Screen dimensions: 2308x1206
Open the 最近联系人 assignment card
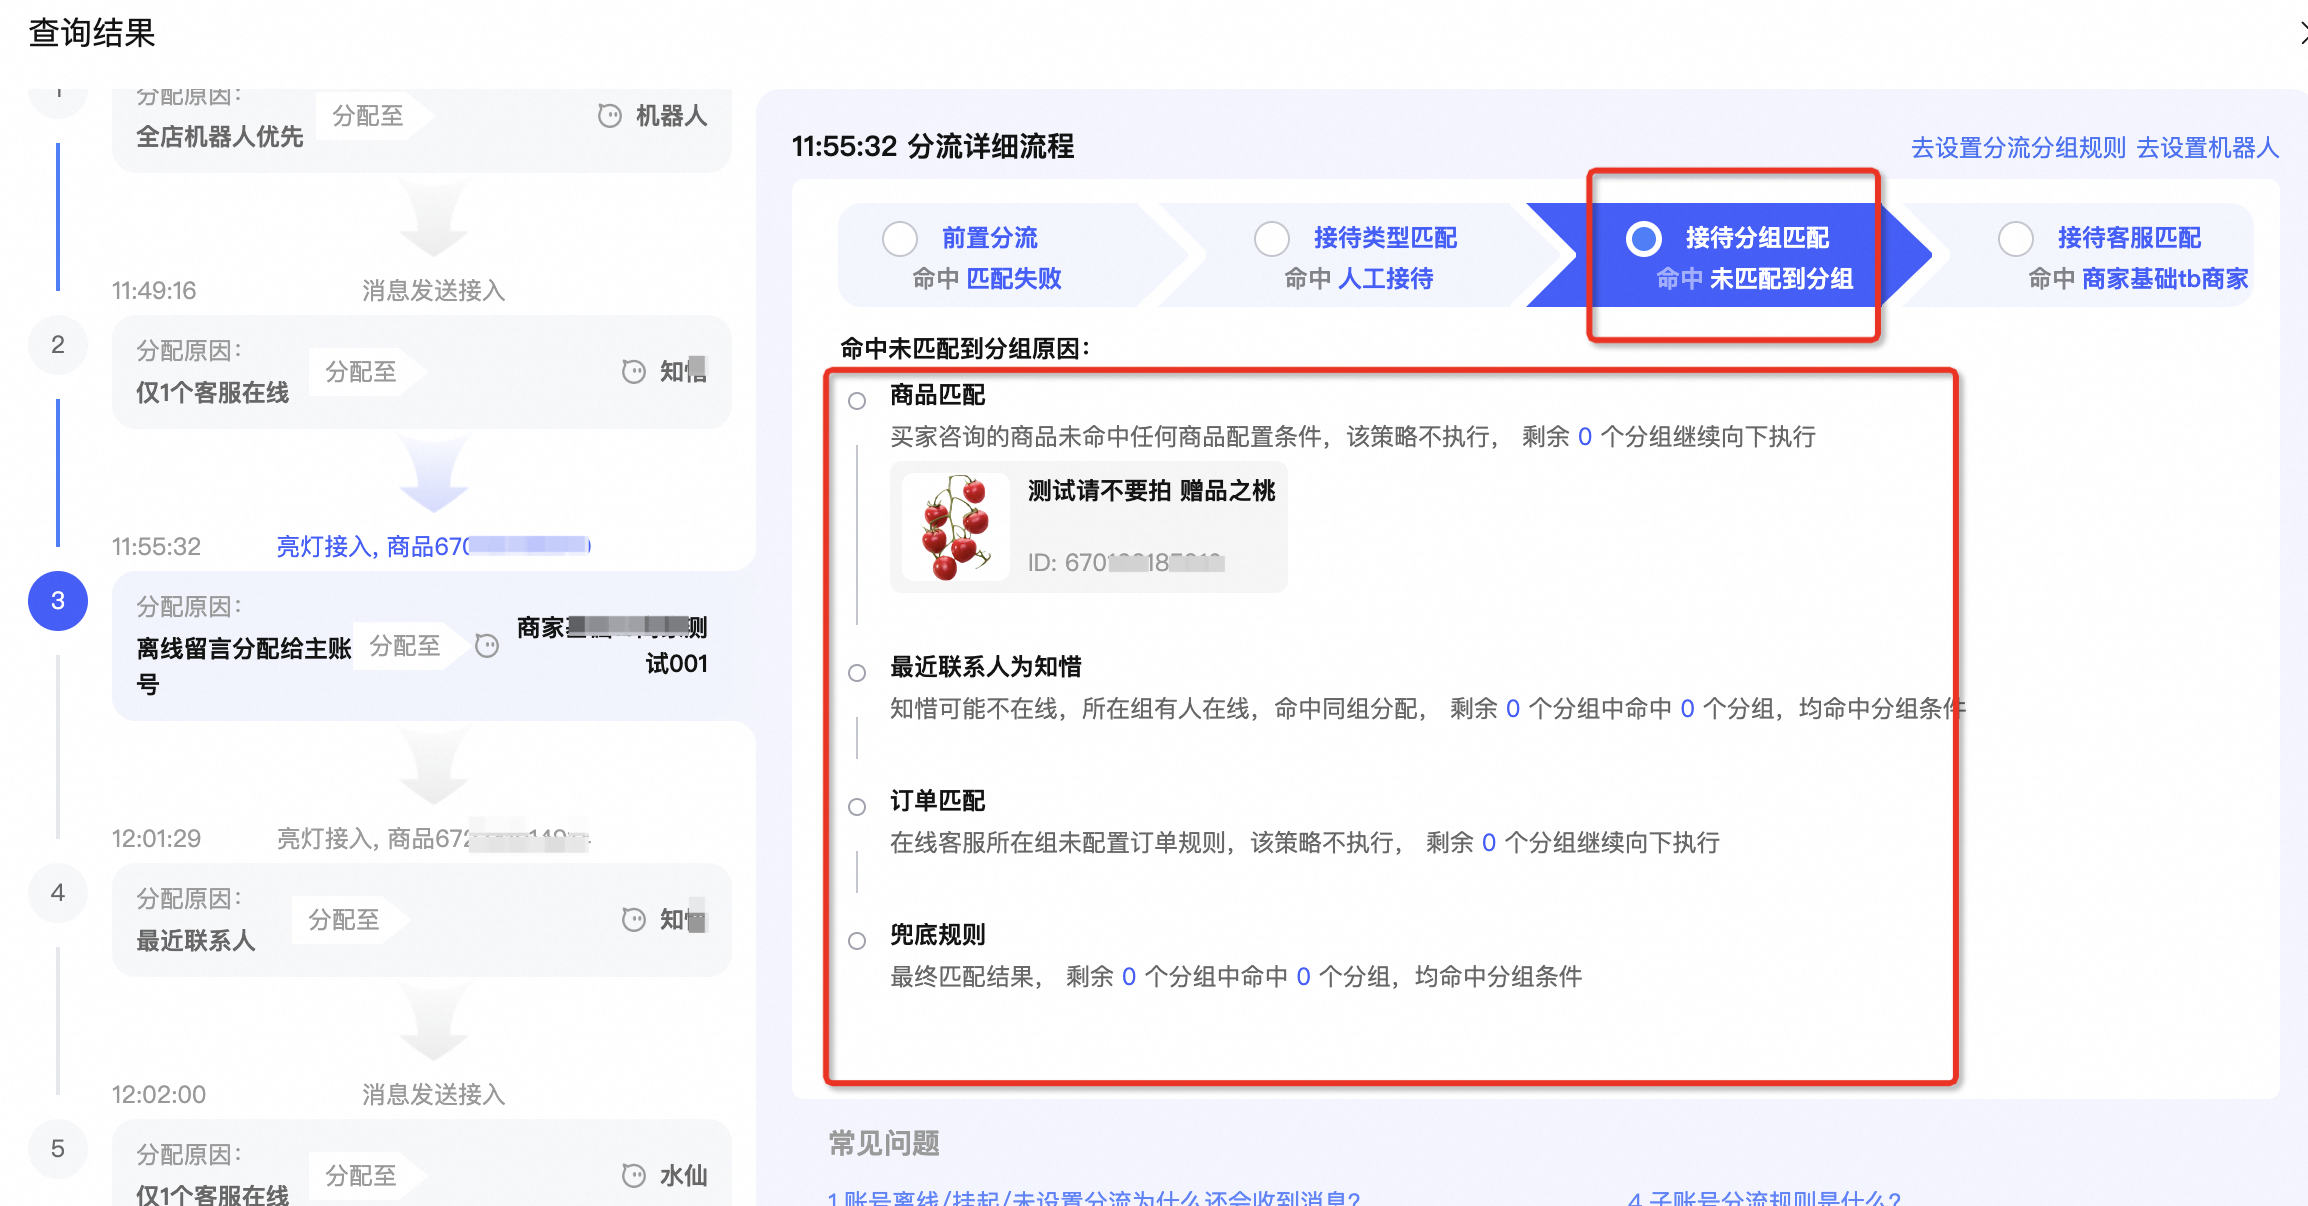pyautogui.click(x=421, y=920)
